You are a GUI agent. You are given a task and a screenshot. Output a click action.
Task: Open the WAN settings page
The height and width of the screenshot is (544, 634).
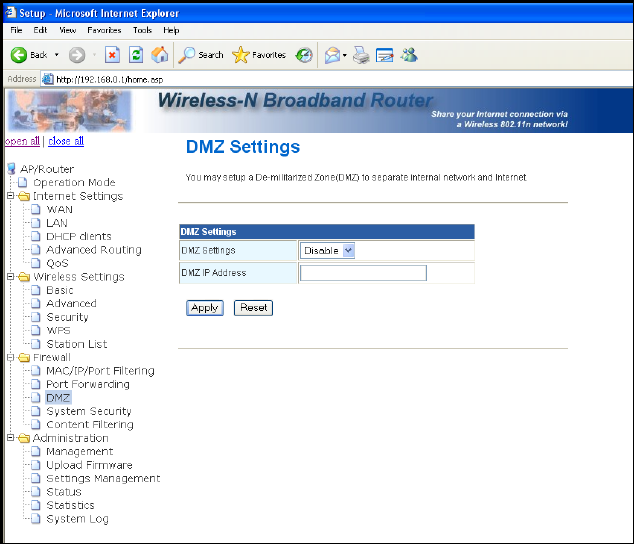(x=59, y=210)
